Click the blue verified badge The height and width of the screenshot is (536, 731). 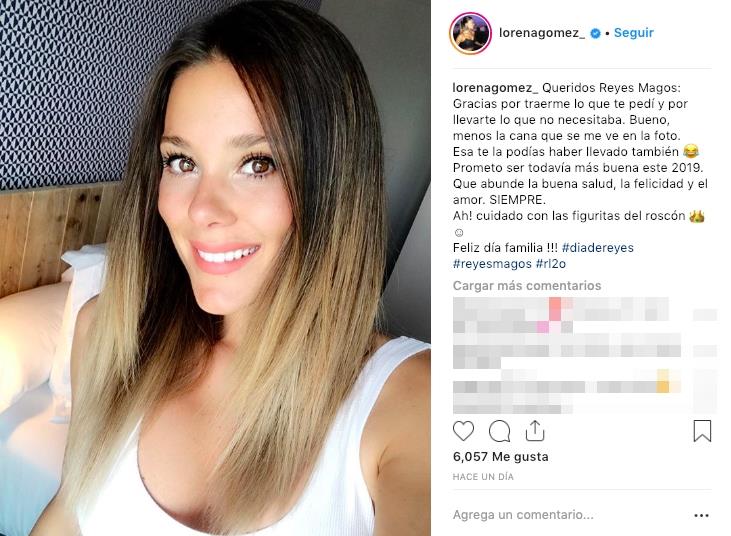coord(595,34)
